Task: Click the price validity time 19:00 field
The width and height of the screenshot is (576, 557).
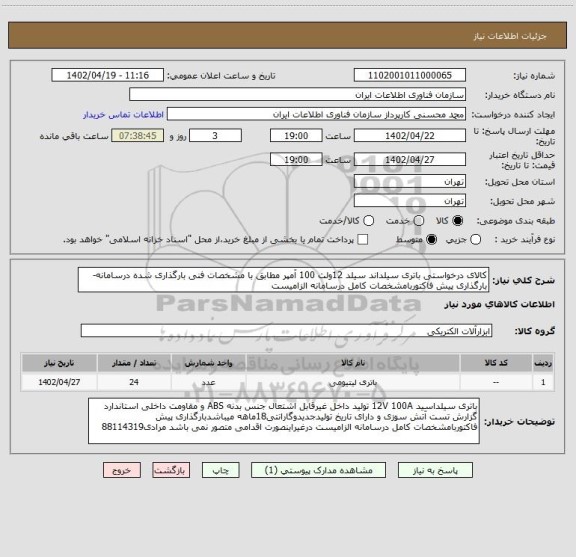Action: (296, 159)
